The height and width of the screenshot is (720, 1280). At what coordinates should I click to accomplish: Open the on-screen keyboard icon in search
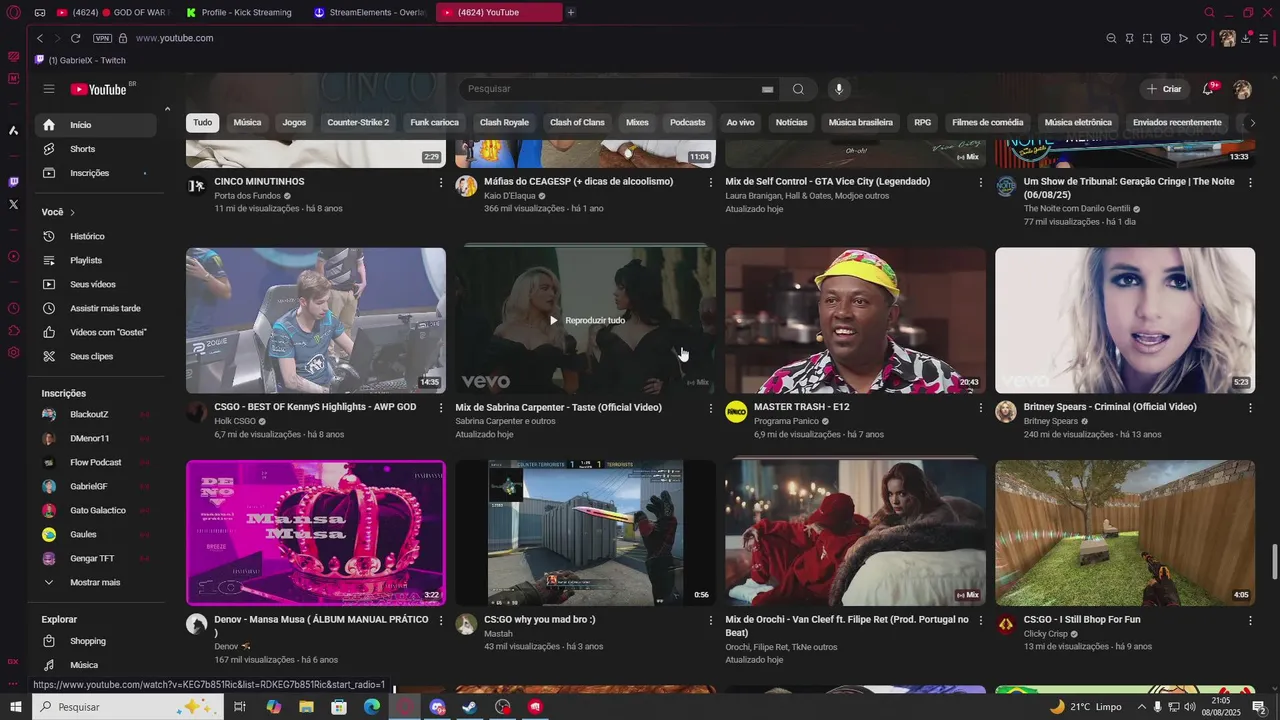(x=767, y=90)
